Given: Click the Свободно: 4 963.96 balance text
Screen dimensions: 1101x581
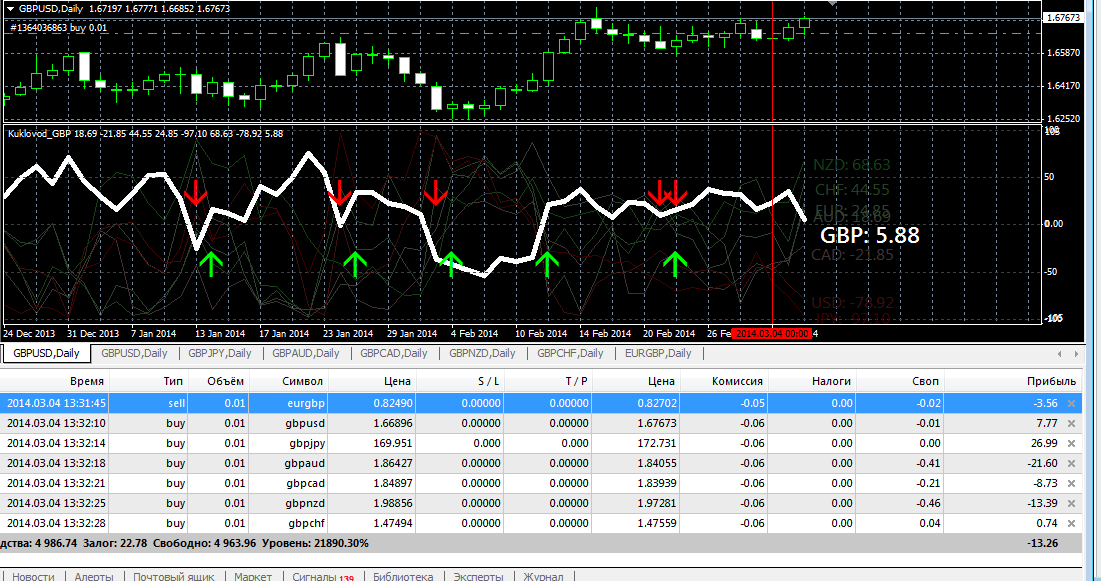Looking at the screenshot, I should coord(204,544).
